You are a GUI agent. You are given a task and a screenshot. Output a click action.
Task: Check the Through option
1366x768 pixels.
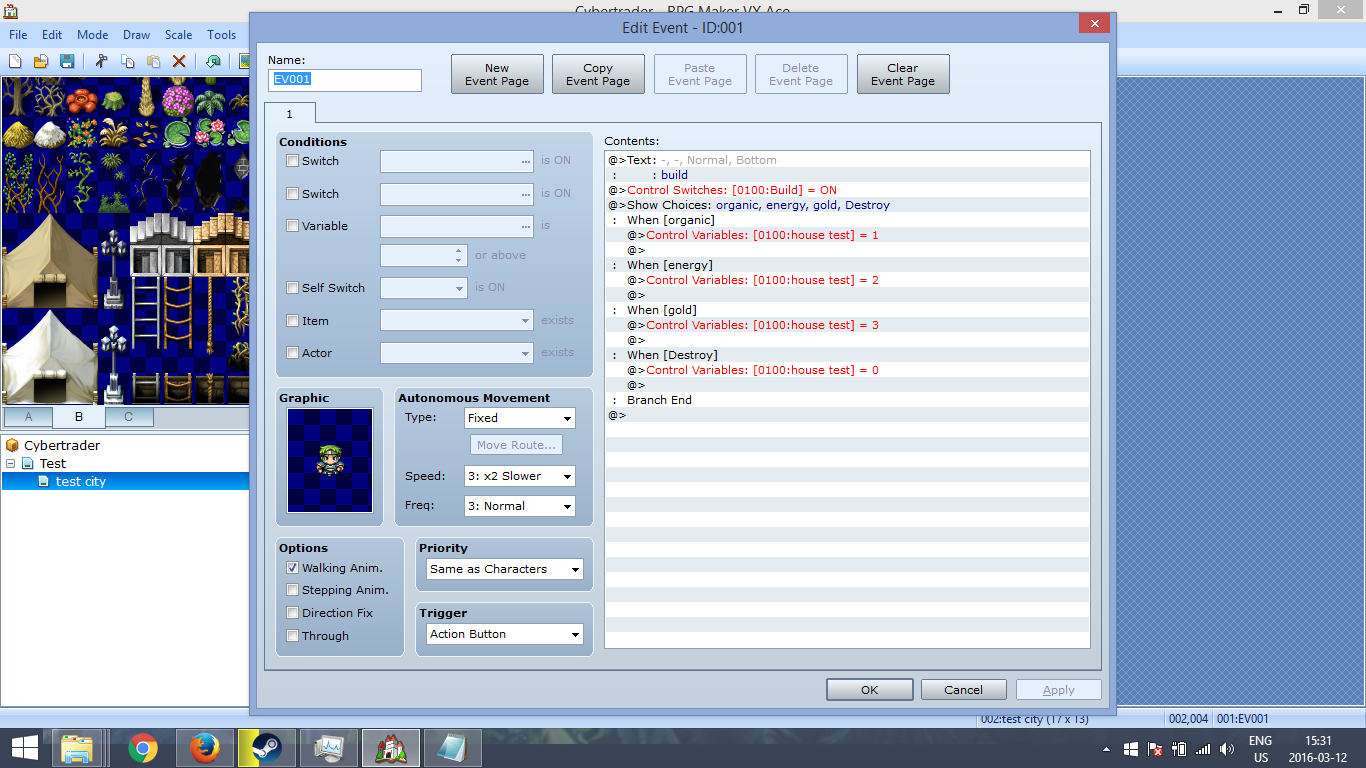click(292, 635)
